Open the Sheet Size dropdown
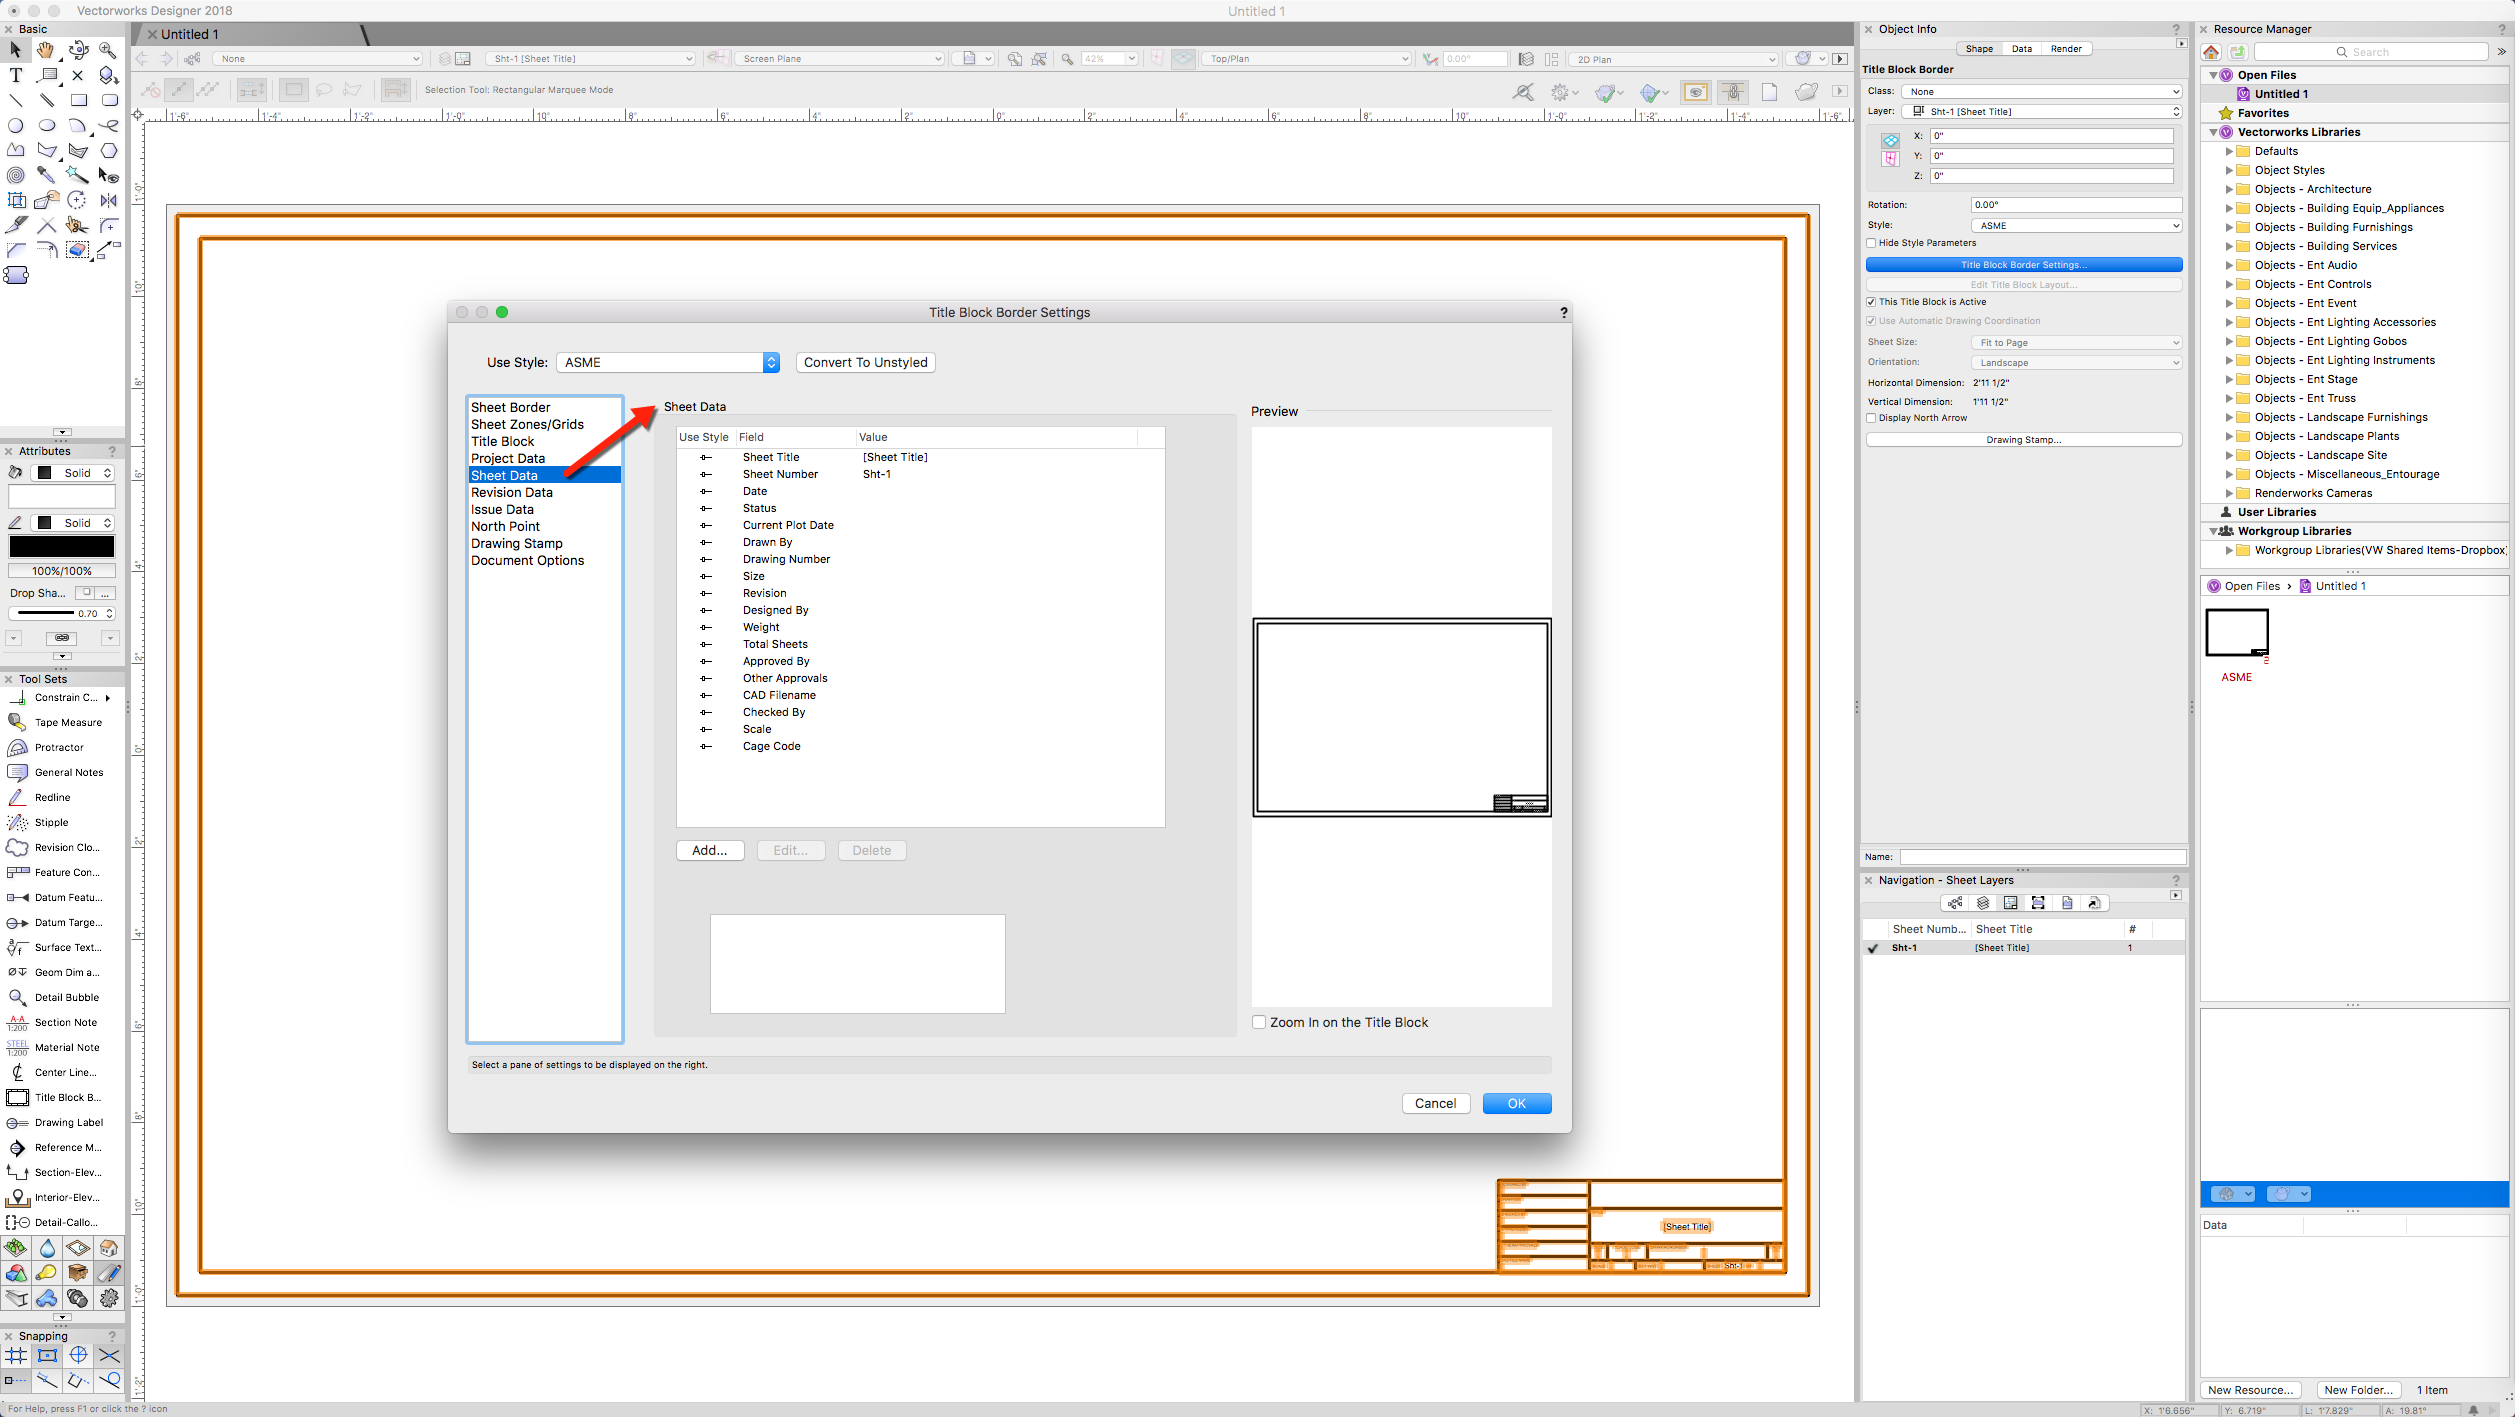Screen dimensions: 2515x1417 (2076, 342)
